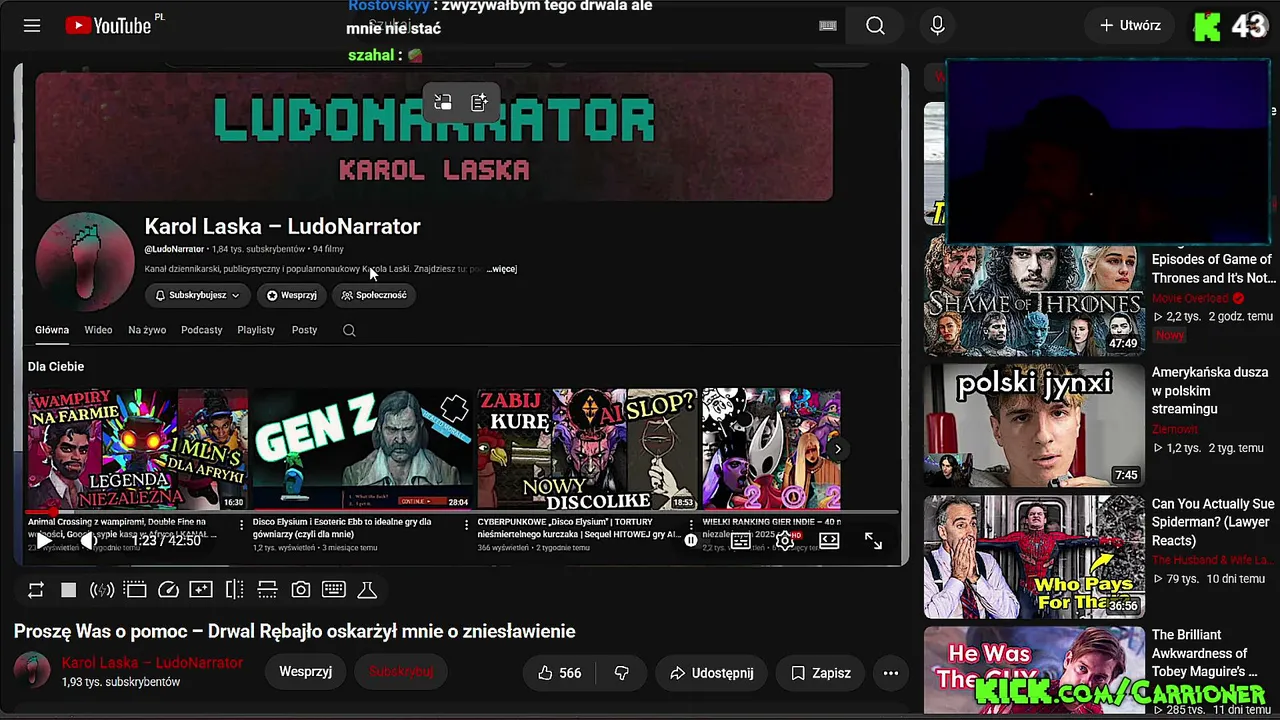
Task: Like the video with the 566 thumbs-up
Action: click(559, 673)
